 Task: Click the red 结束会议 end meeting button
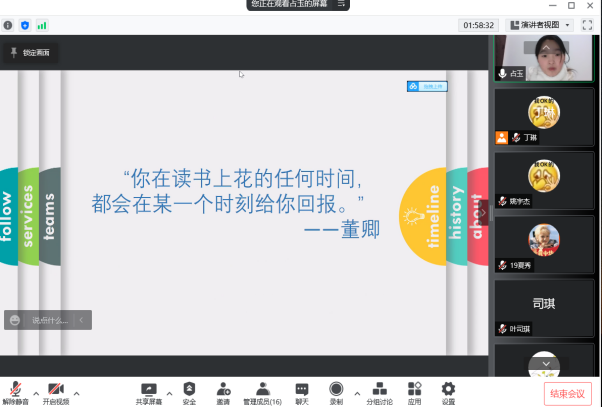click(x=567, y=393)
